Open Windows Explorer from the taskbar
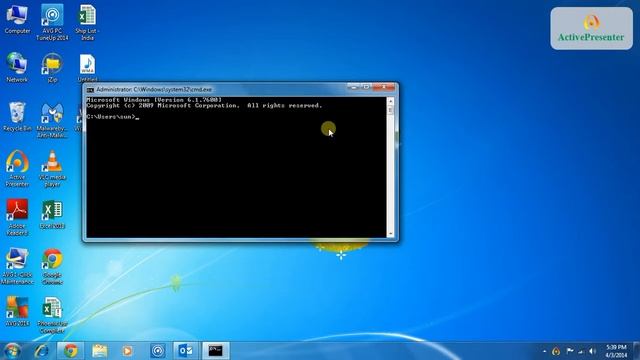 (x=99, y=351)
